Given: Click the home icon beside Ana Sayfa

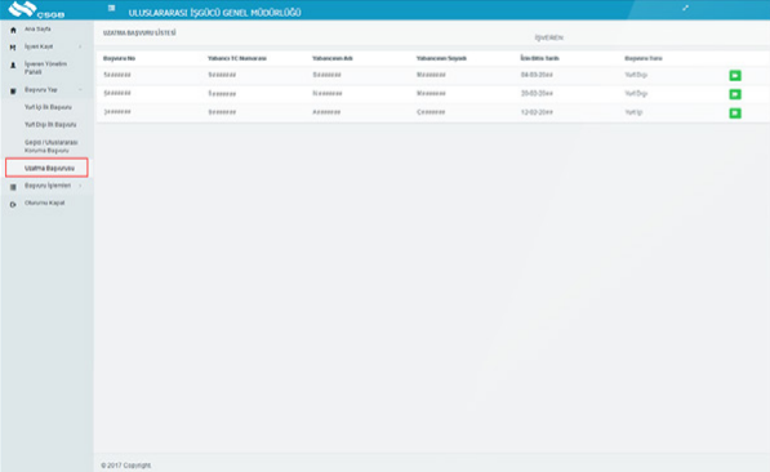Looking at the screenshot, I should point(13,30).
